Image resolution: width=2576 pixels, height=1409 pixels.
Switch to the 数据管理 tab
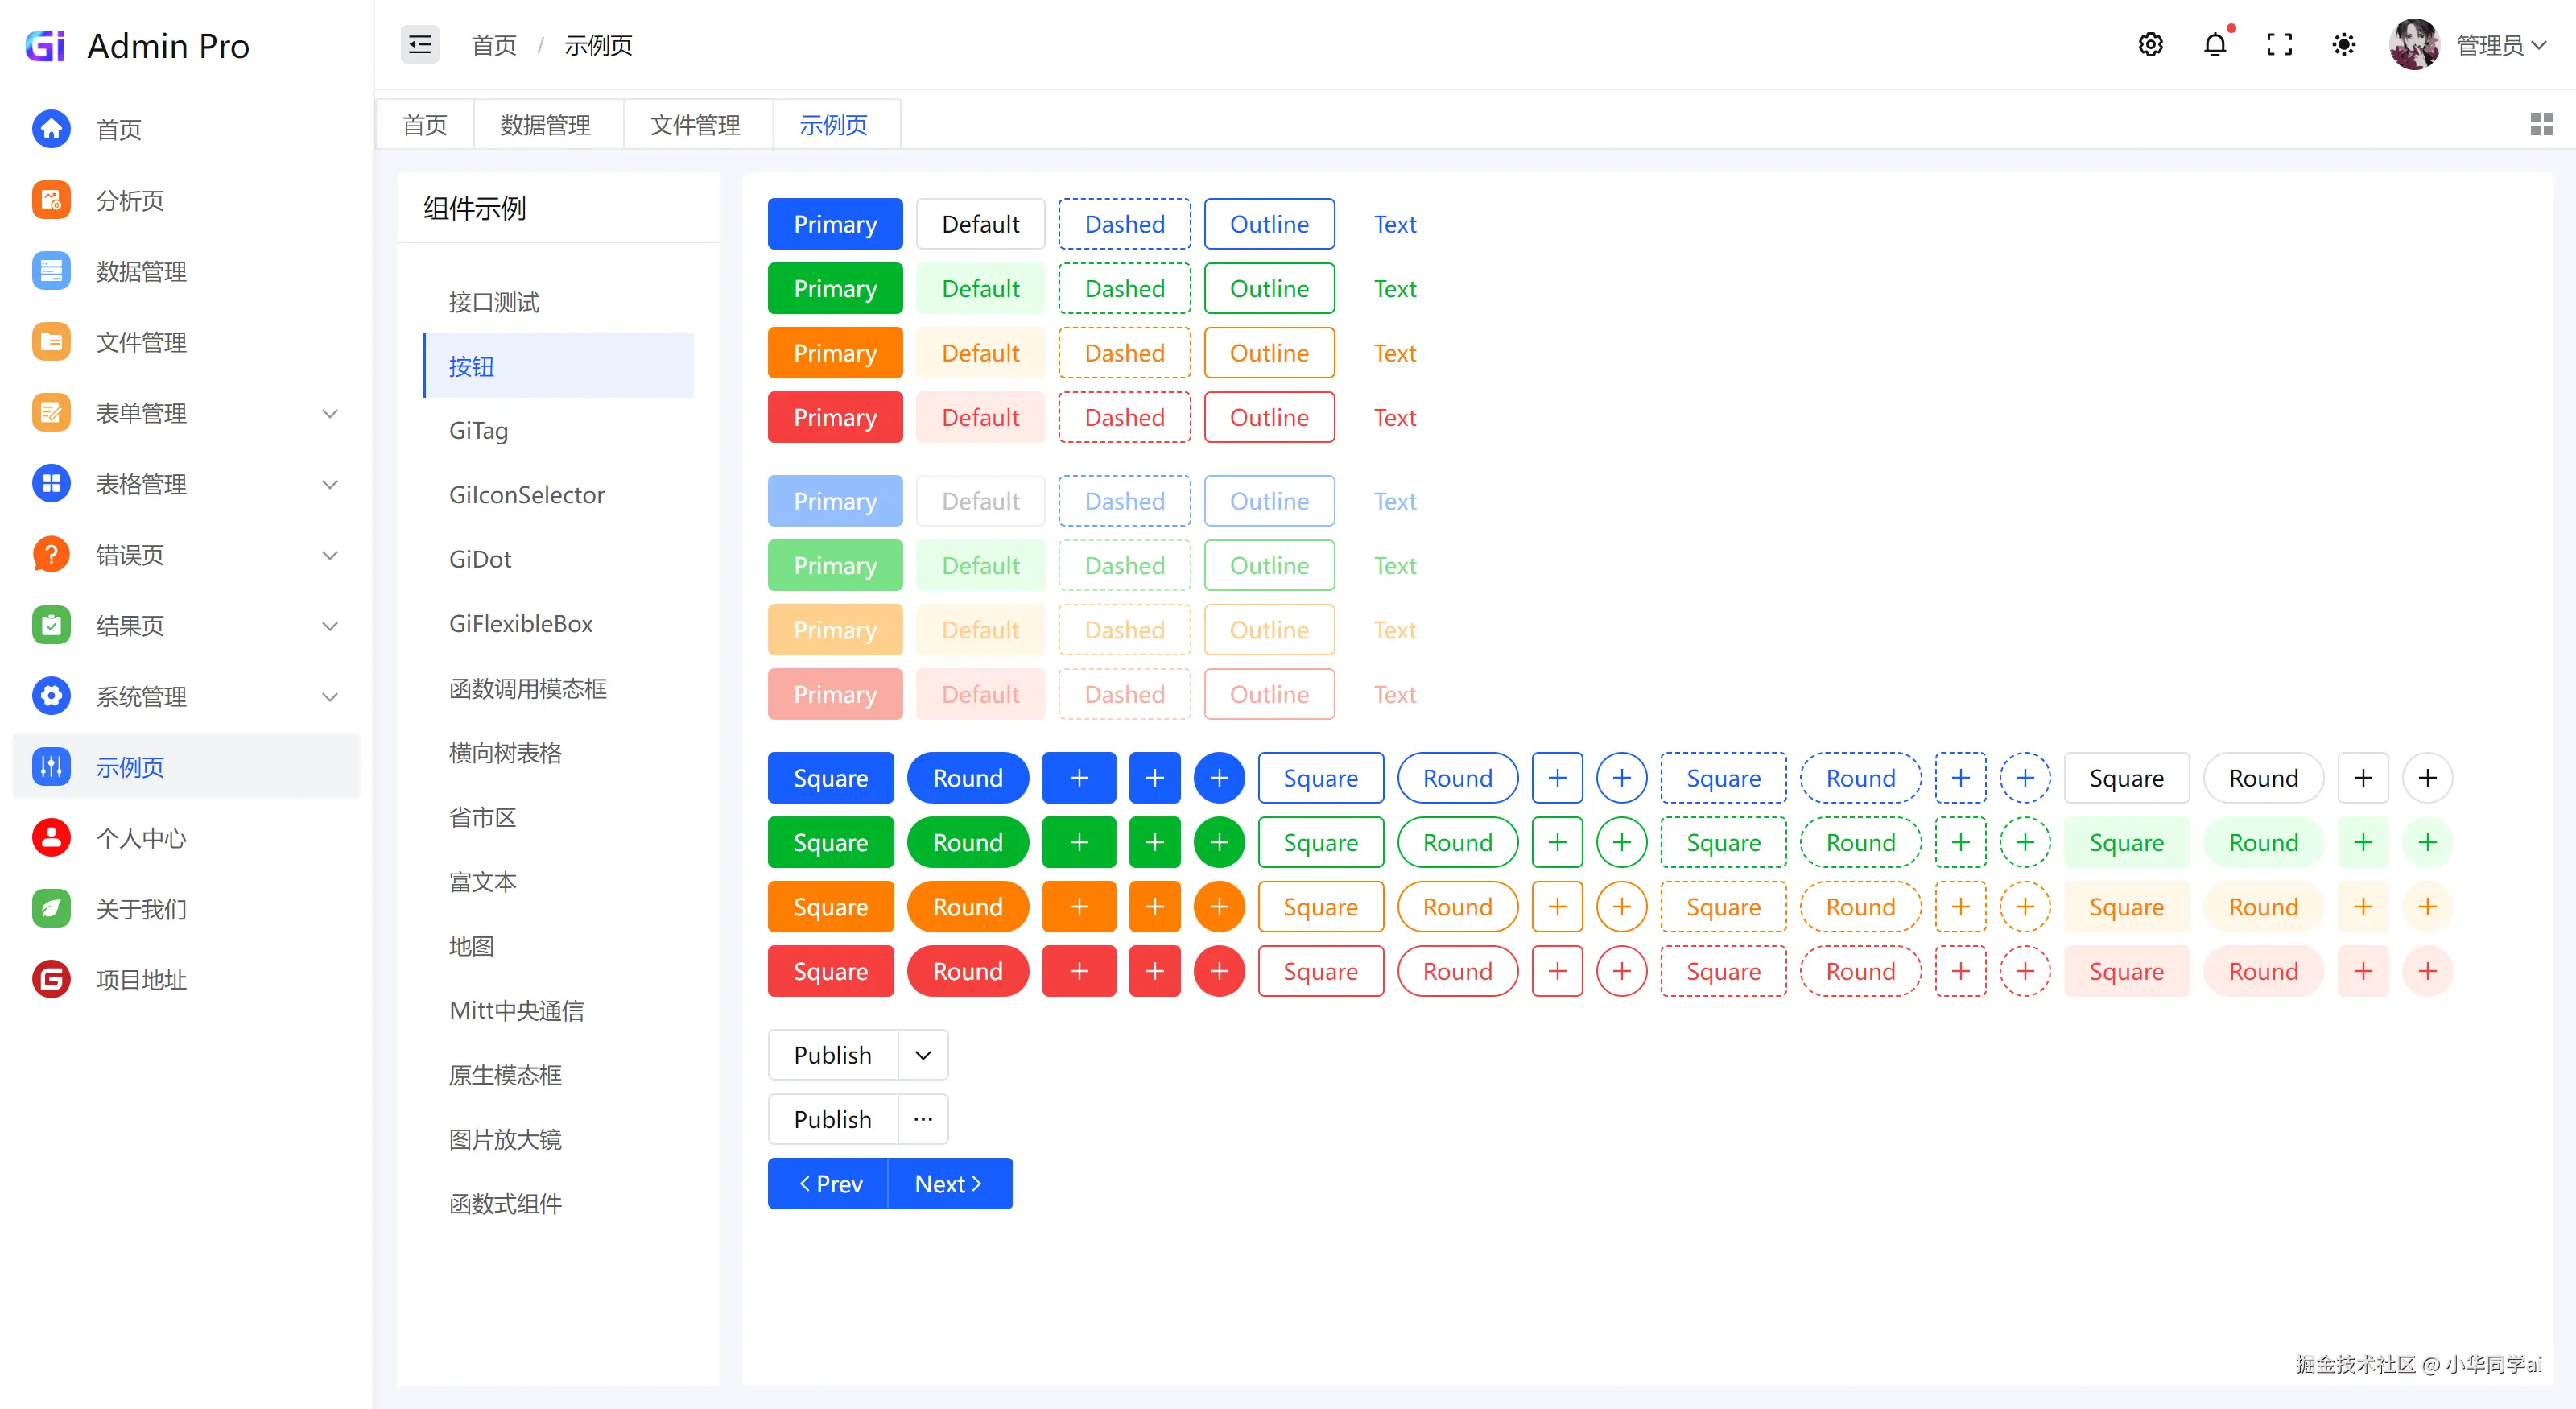(546, 125)
